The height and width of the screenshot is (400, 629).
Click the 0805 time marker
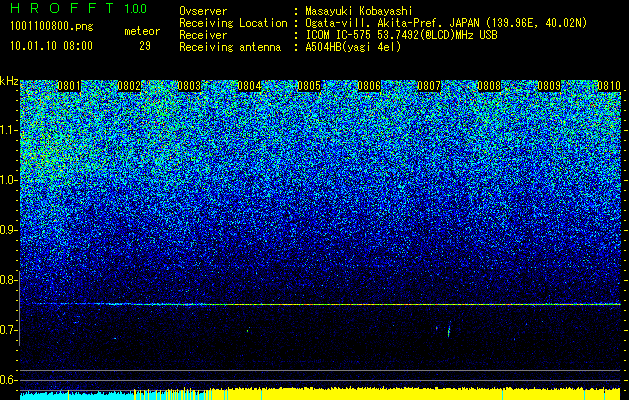(309, 86)
